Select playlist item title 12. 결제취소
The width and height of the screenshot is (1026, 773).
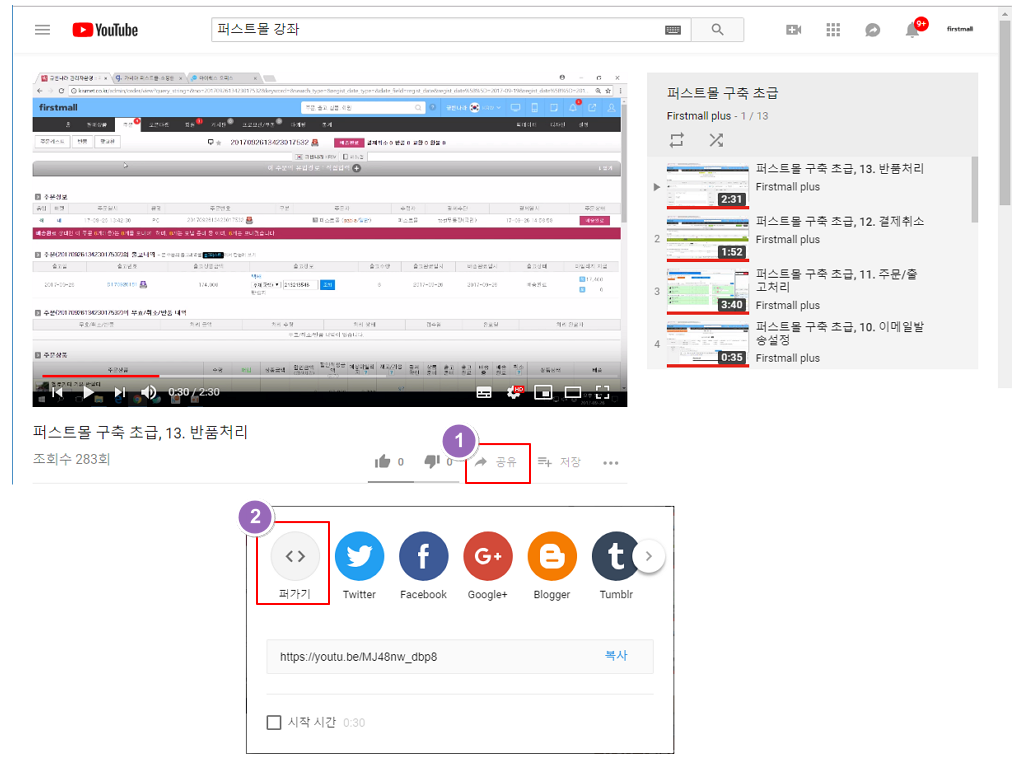click(840, 222)
